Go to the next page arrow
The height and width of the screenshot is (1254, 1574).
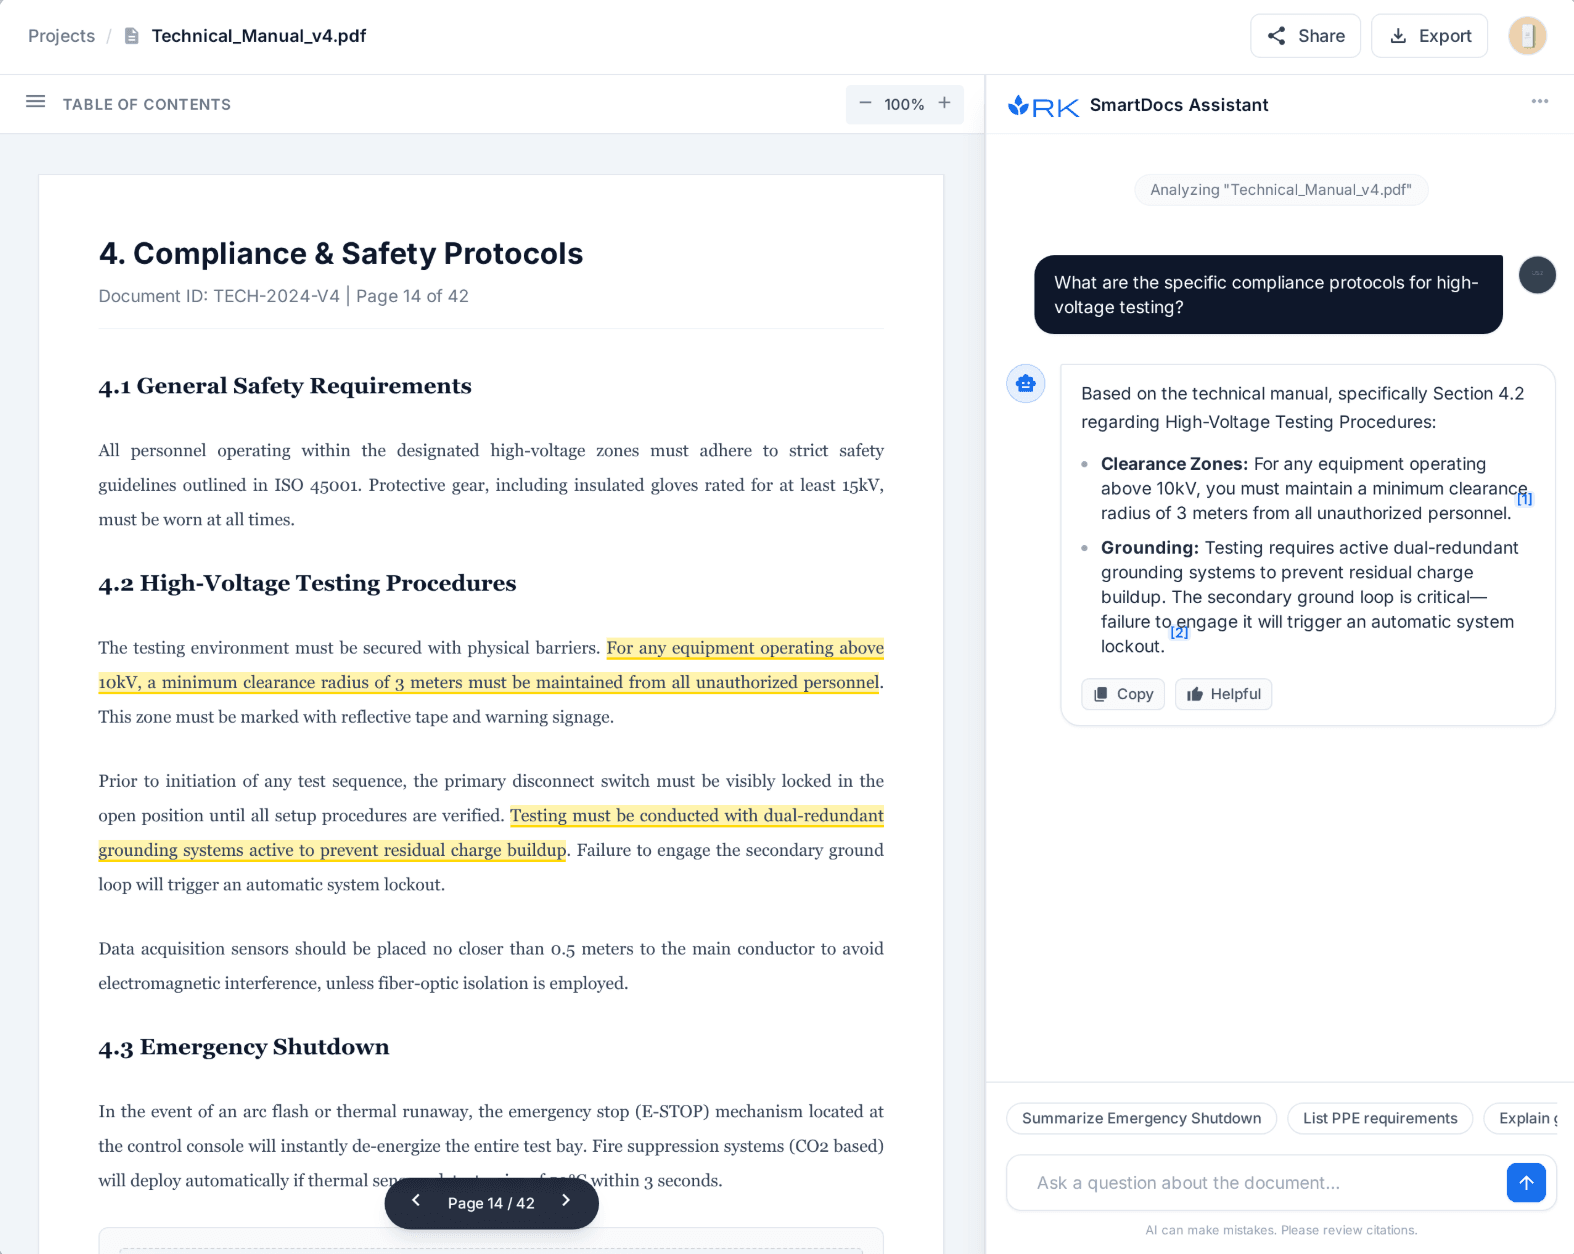coord(566,1201)
